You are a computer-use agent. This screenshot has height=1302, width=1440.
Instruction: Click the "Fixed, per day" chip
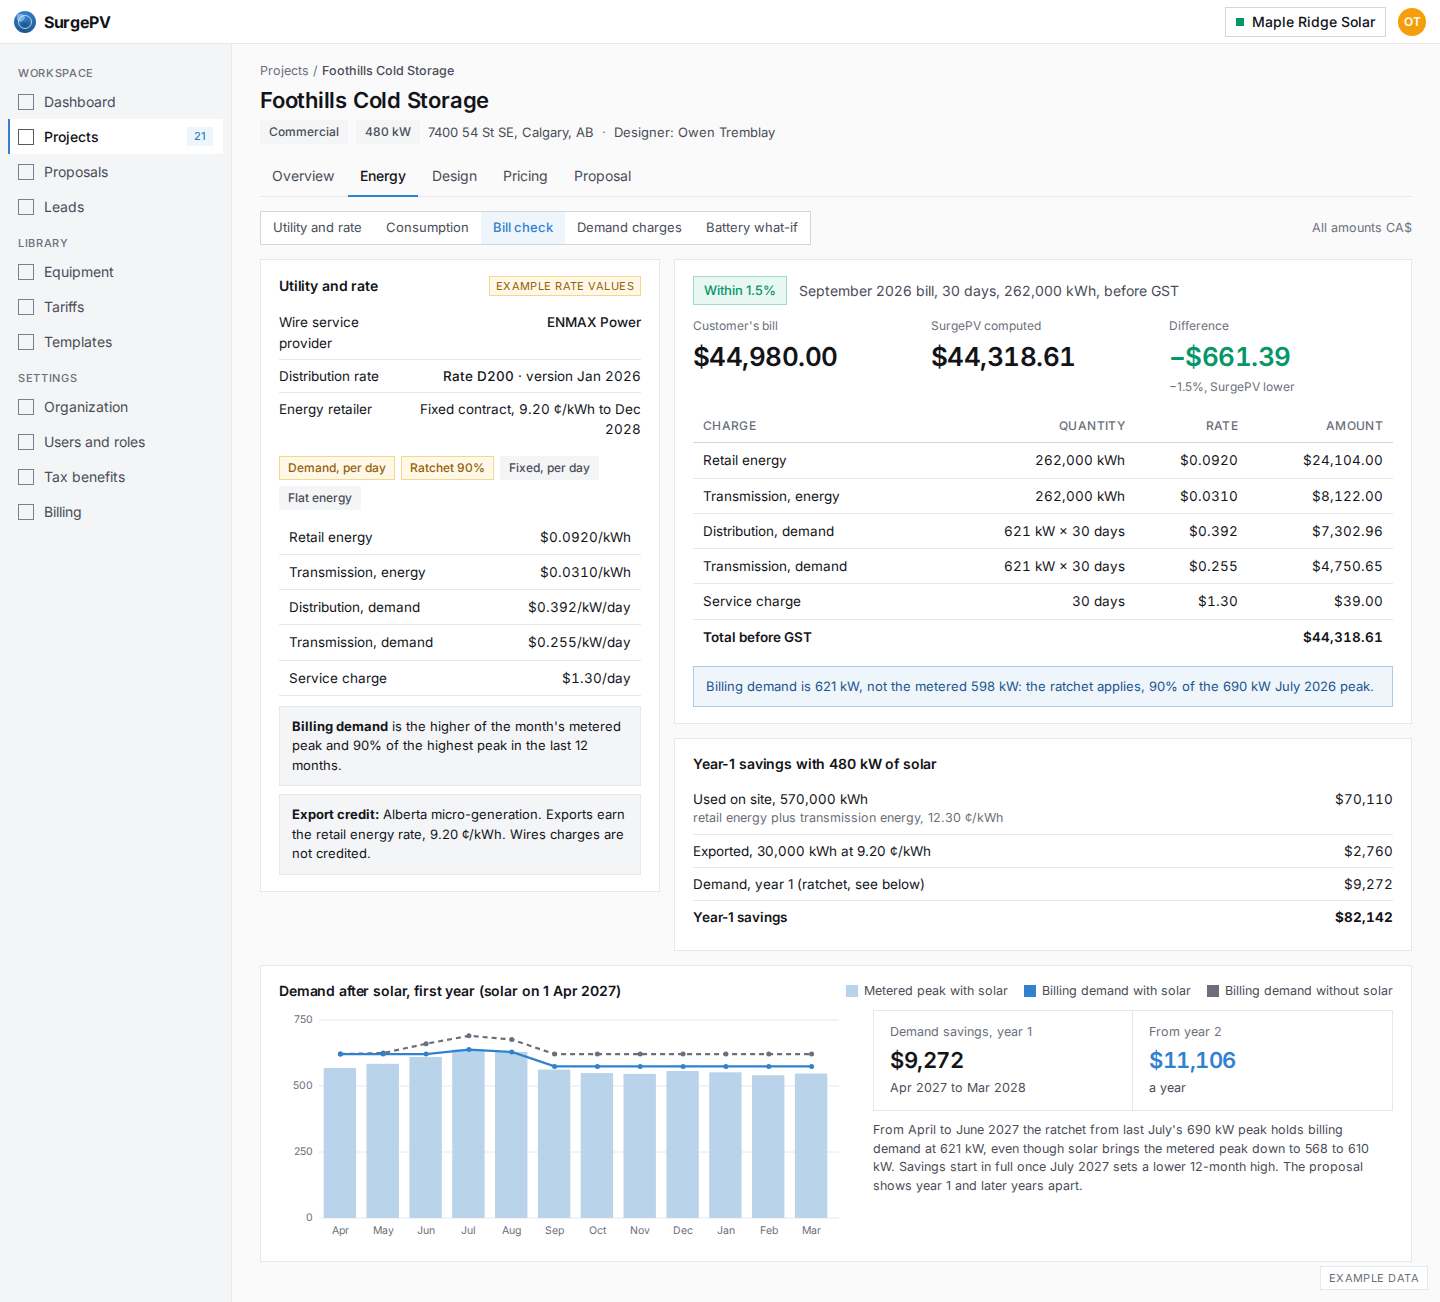click(549, 468)
